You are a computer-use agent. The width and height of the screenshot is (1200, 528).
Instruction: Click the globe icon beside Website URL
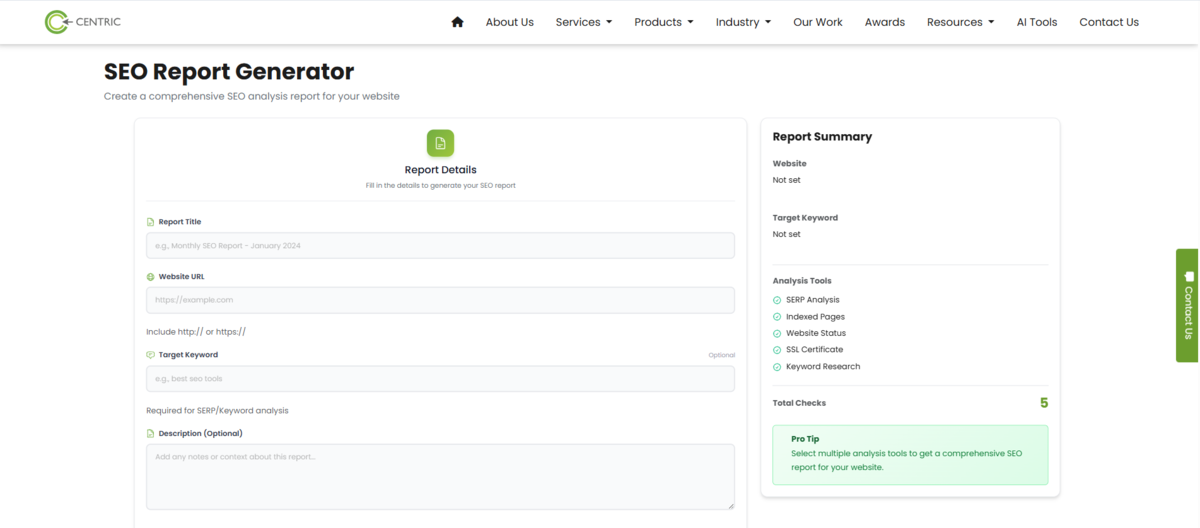click(x=151, y=277)
